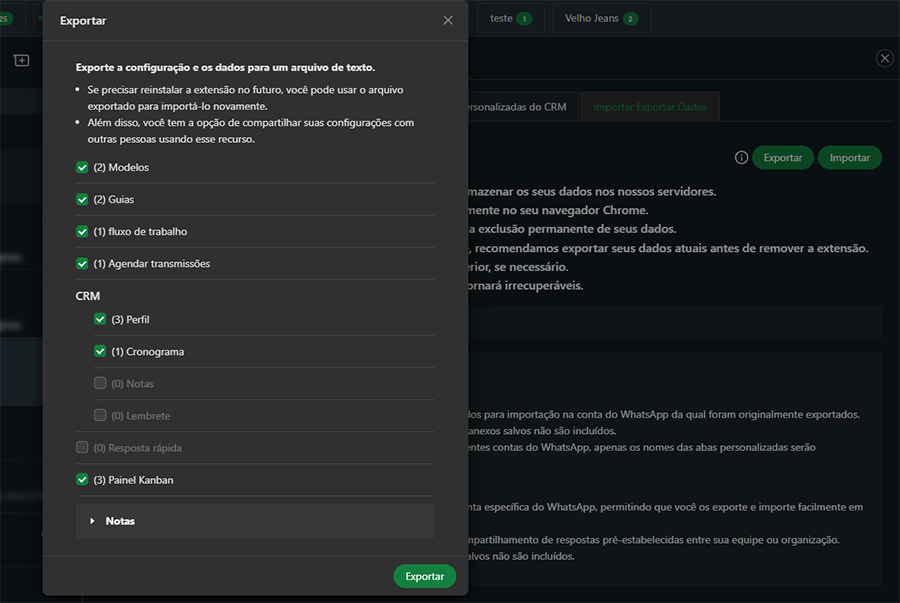Screen dimensions: 900x603
Task: Click the info icon beside Exportar
Action: pyautogui.click(x=741, y=157)
